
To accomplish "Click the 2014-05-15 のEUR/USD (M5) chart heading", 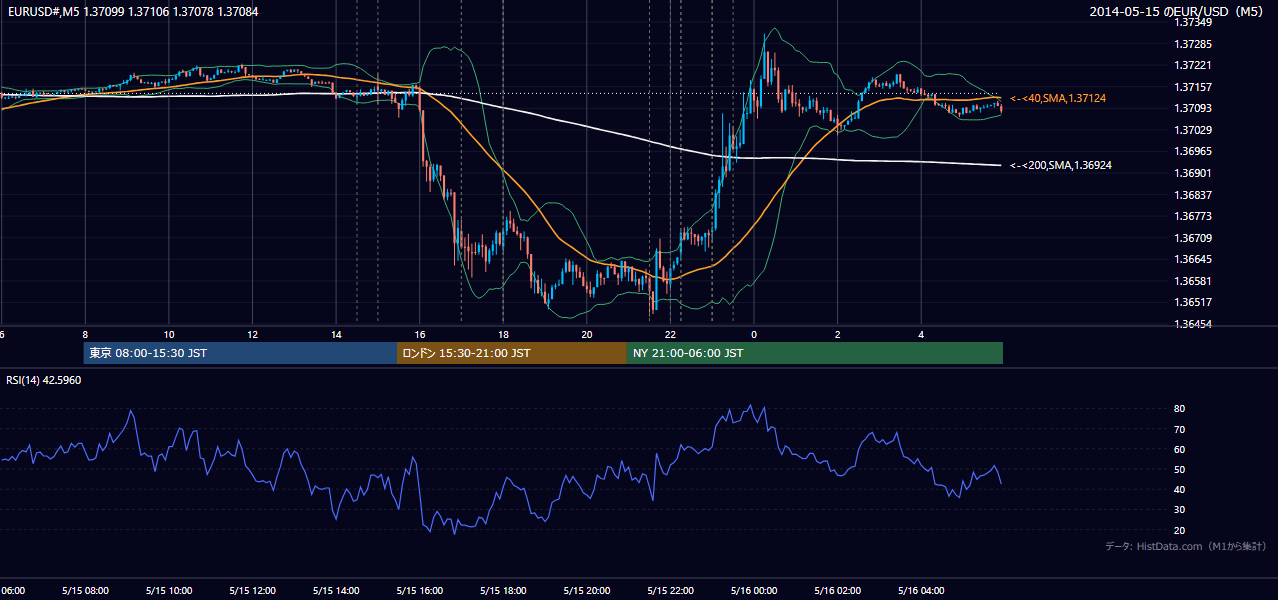I will click(x=1178, y=11).
